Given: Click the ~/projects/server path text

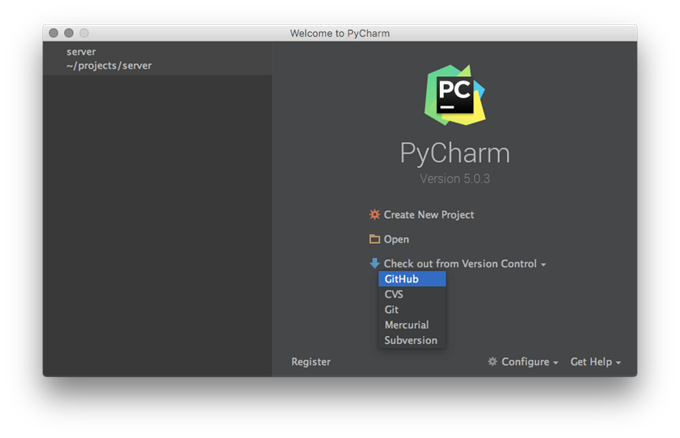Looking at the screenshot, I should [109, 66].
